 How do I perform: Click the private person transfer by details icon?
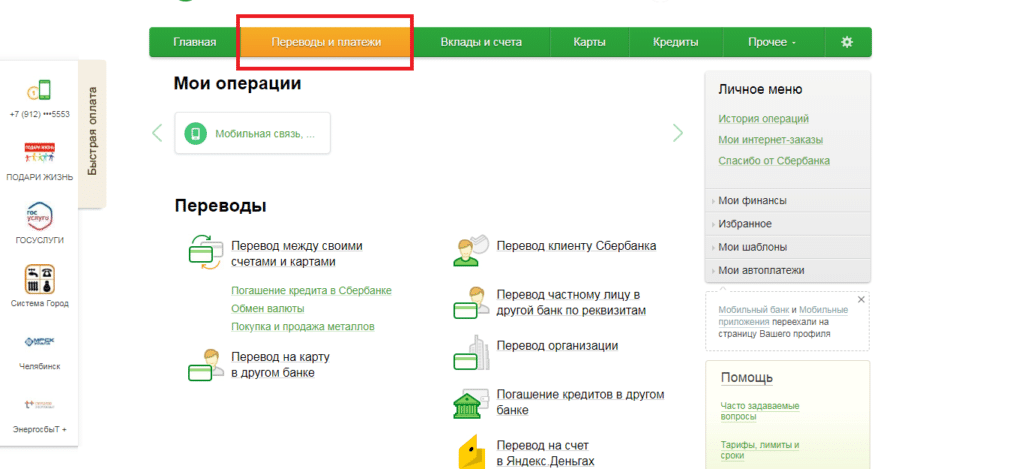click(470, 302)
